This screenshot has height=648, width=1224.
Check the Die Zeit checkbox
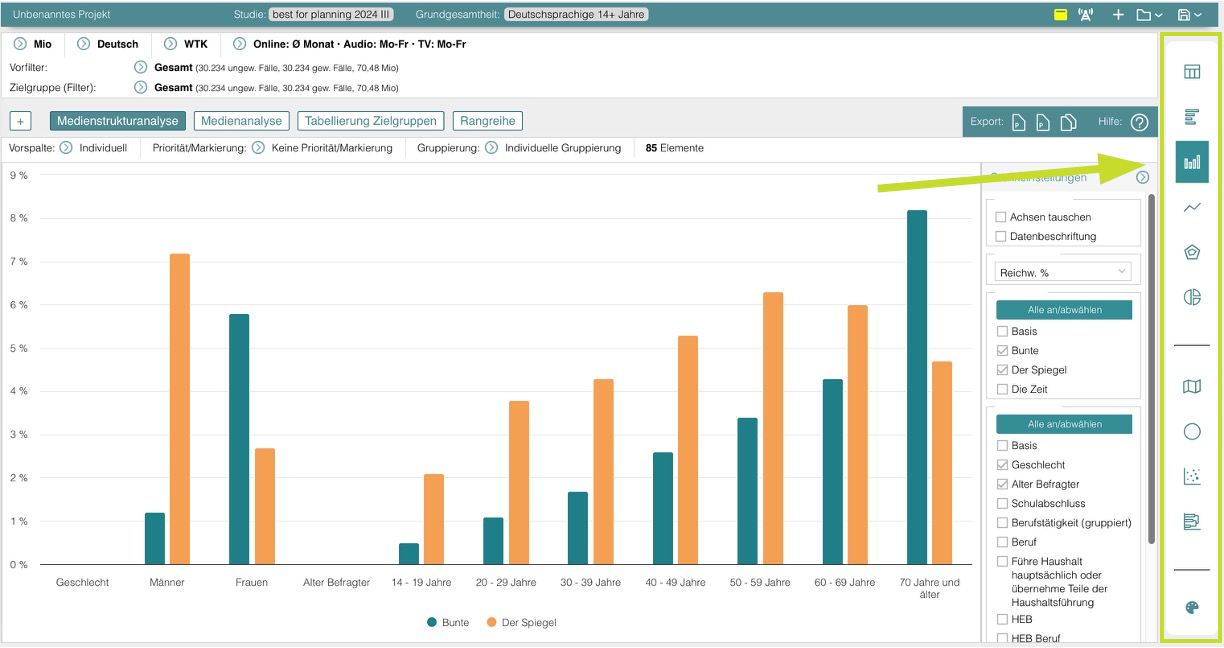pos(1002,389)
